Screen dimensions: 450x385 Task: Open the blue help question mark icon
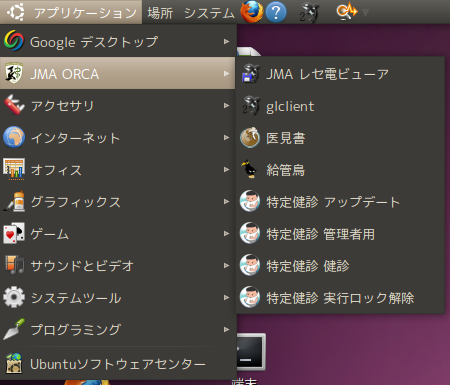point(276,12)
